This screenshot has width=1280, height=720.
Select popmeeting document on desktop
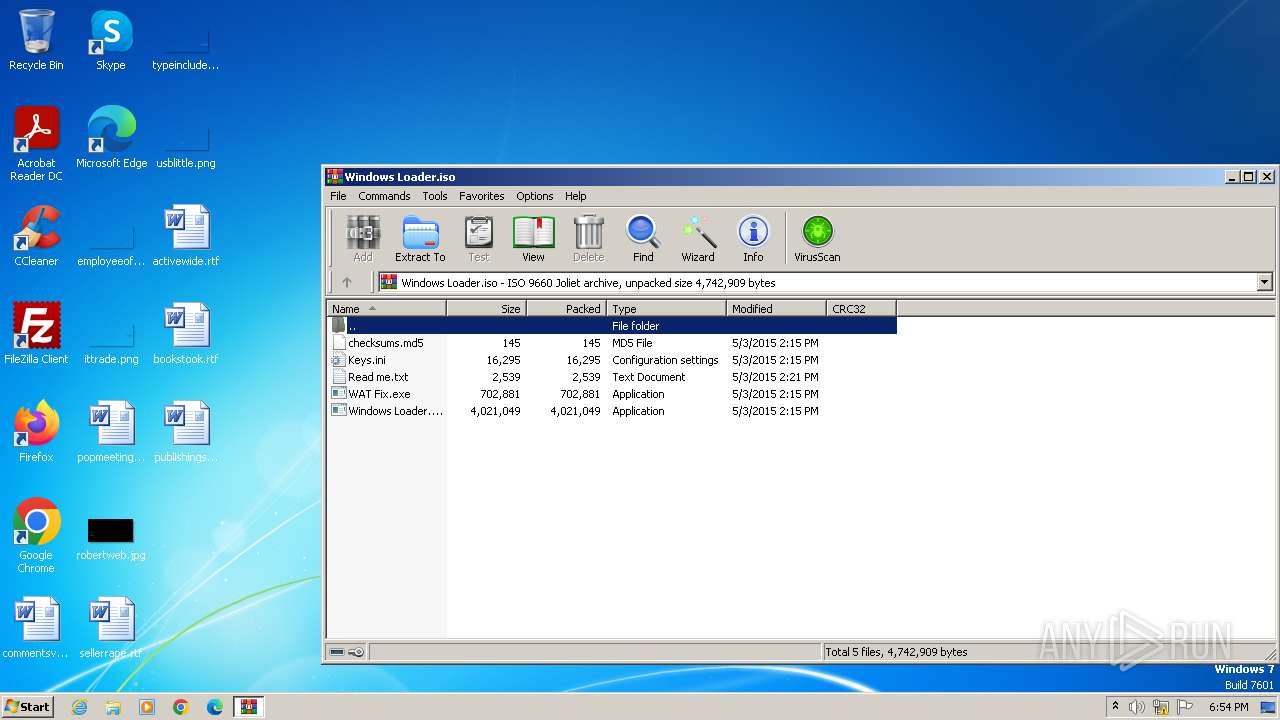[x=111, y=432]
